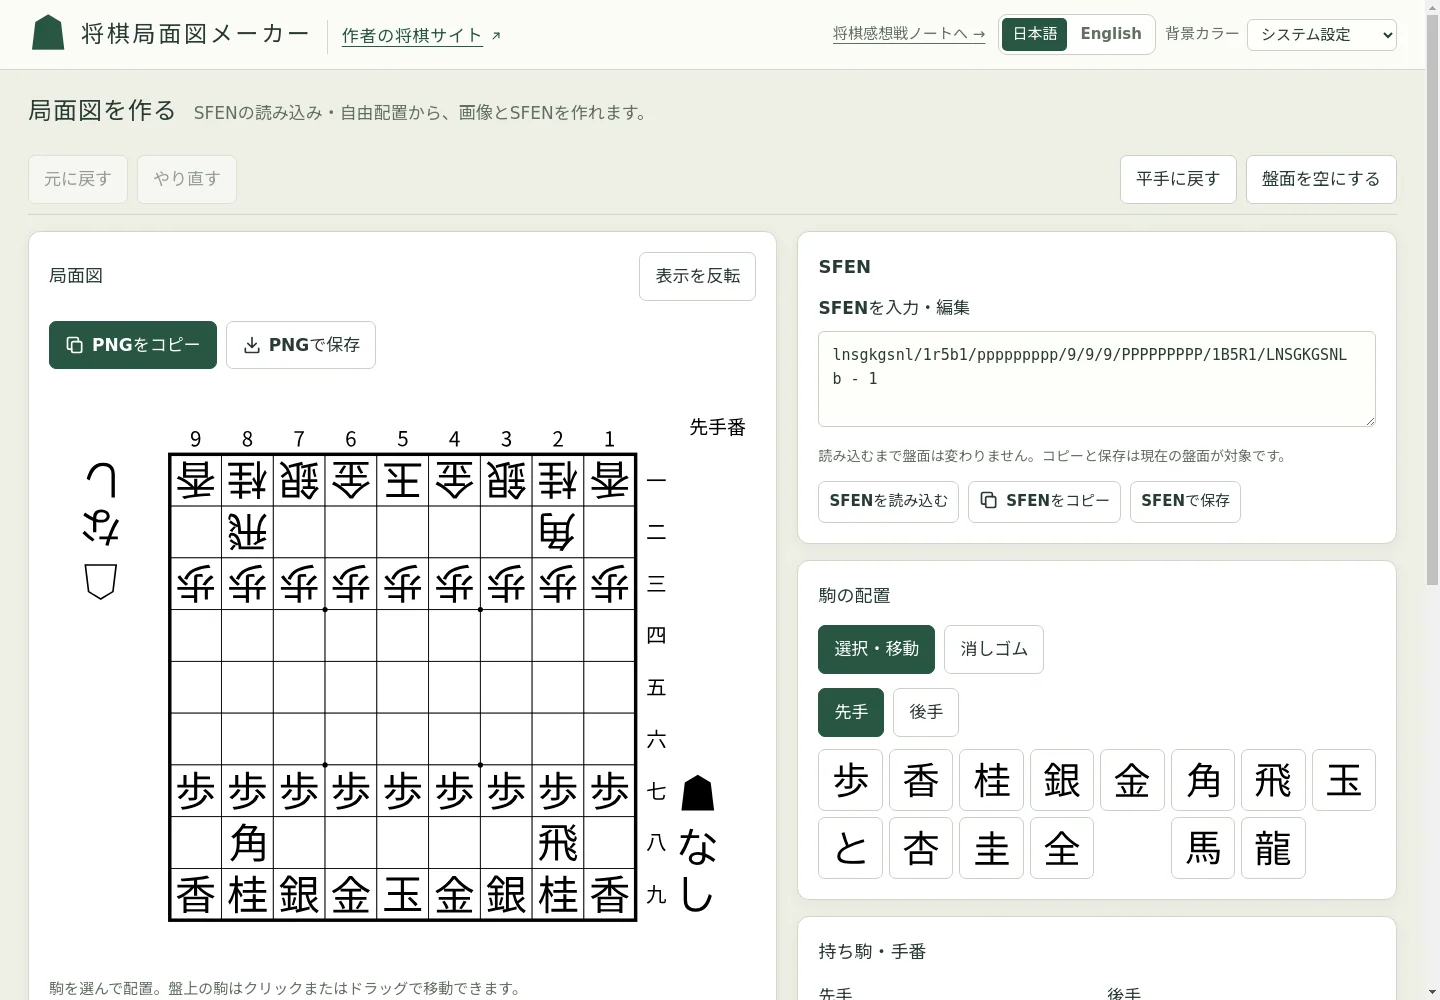This screenshot has width=1440, height=1000.
Task: Click the 平手に戻す button
Action: coord(1178,179)
